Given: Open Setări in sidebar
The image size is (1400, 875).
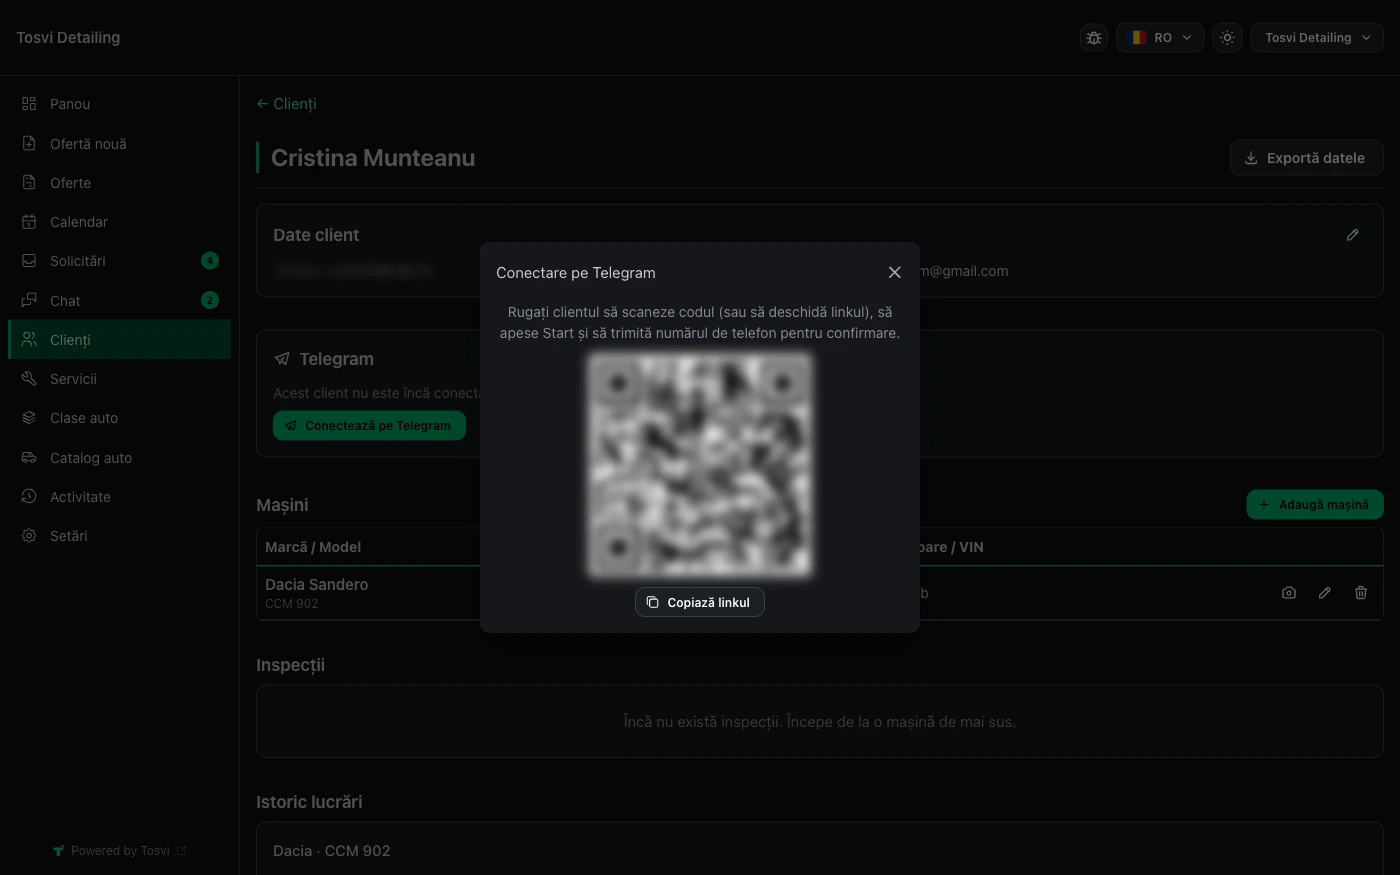Looking at the screenshot, I should [x=120, y=536].
